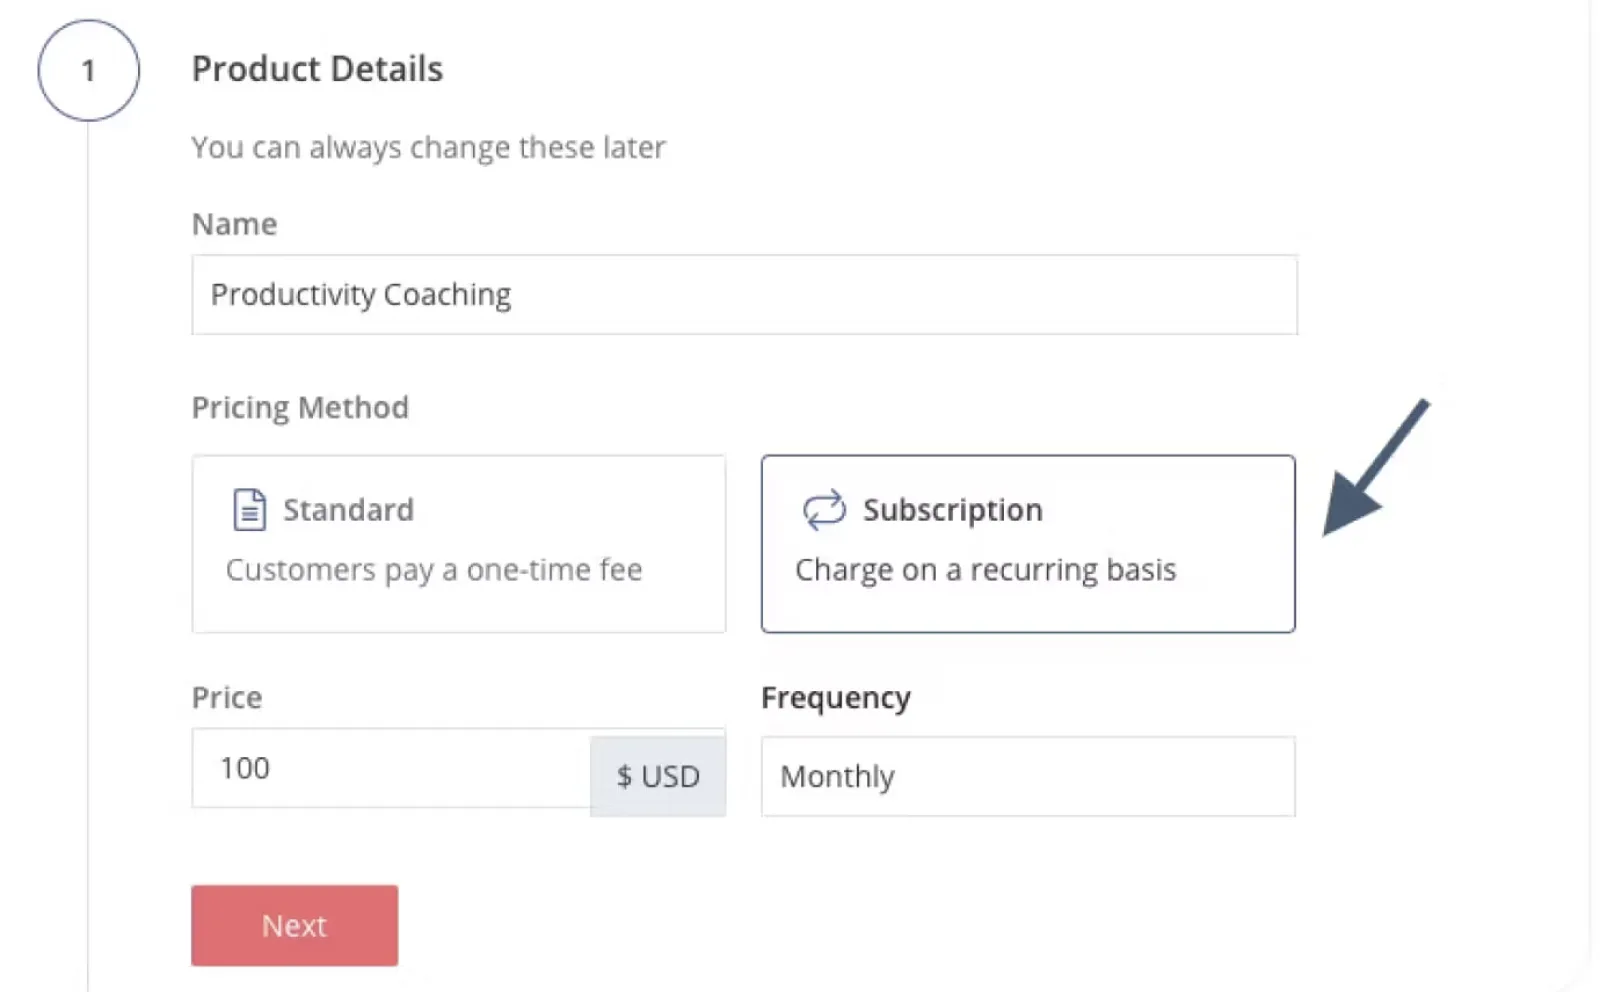Open the Frequency dropdown showing Monthly
Viewport: 1600px width, 992px height.
pyautogui.click(x=1027, y=777)
